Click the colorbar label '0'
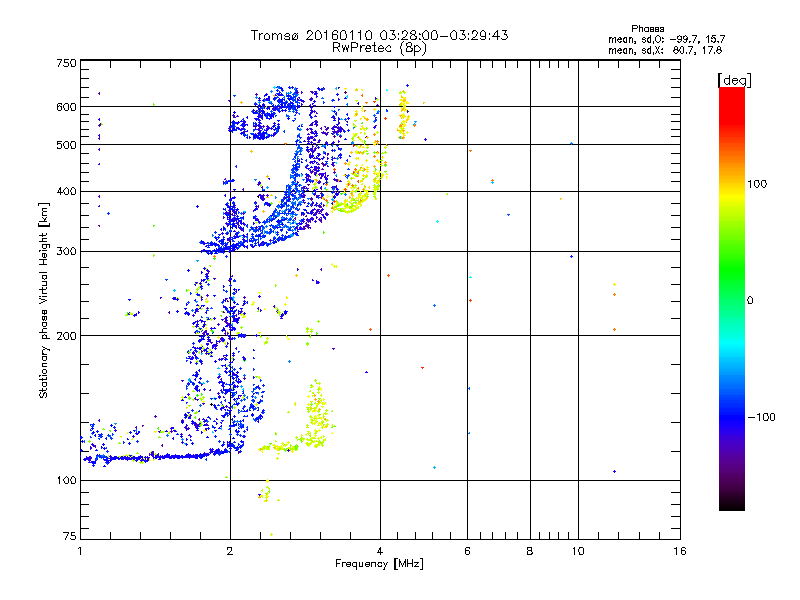Screen dimensions: 800x600 pos(750,300)
